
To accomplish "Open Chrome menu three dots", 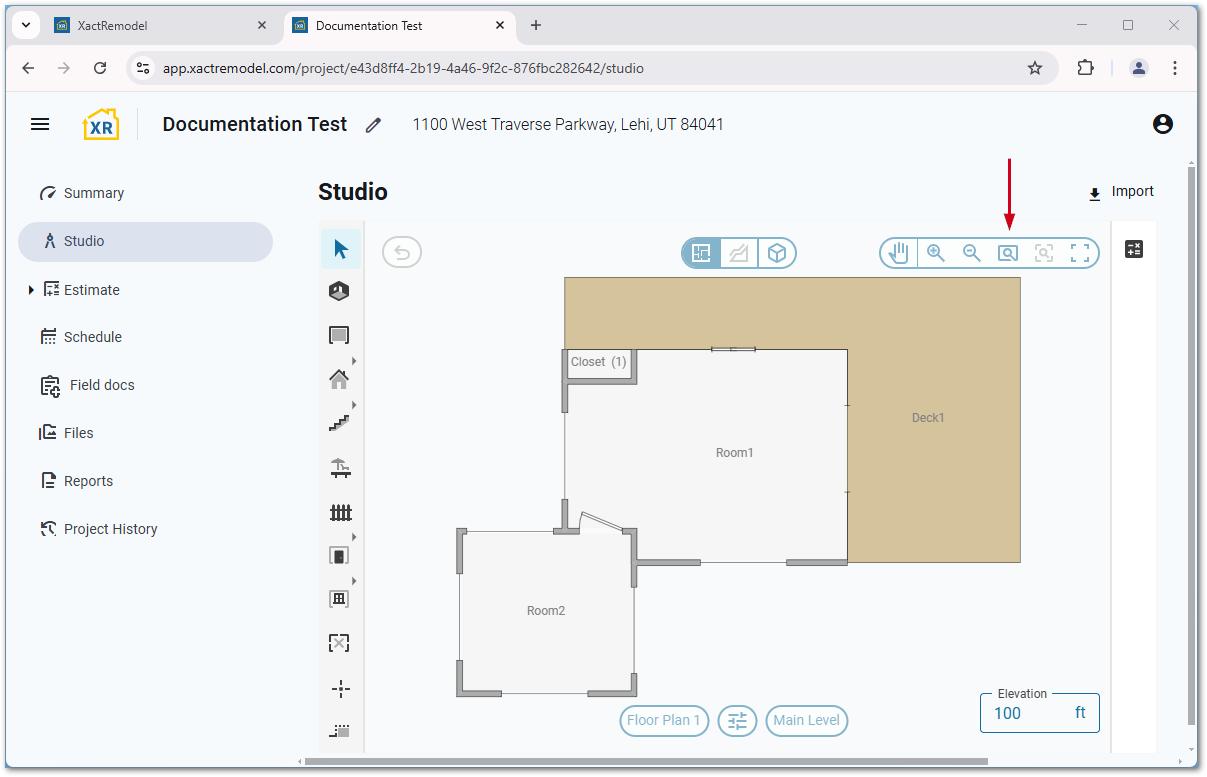I will pos(1175,68).
